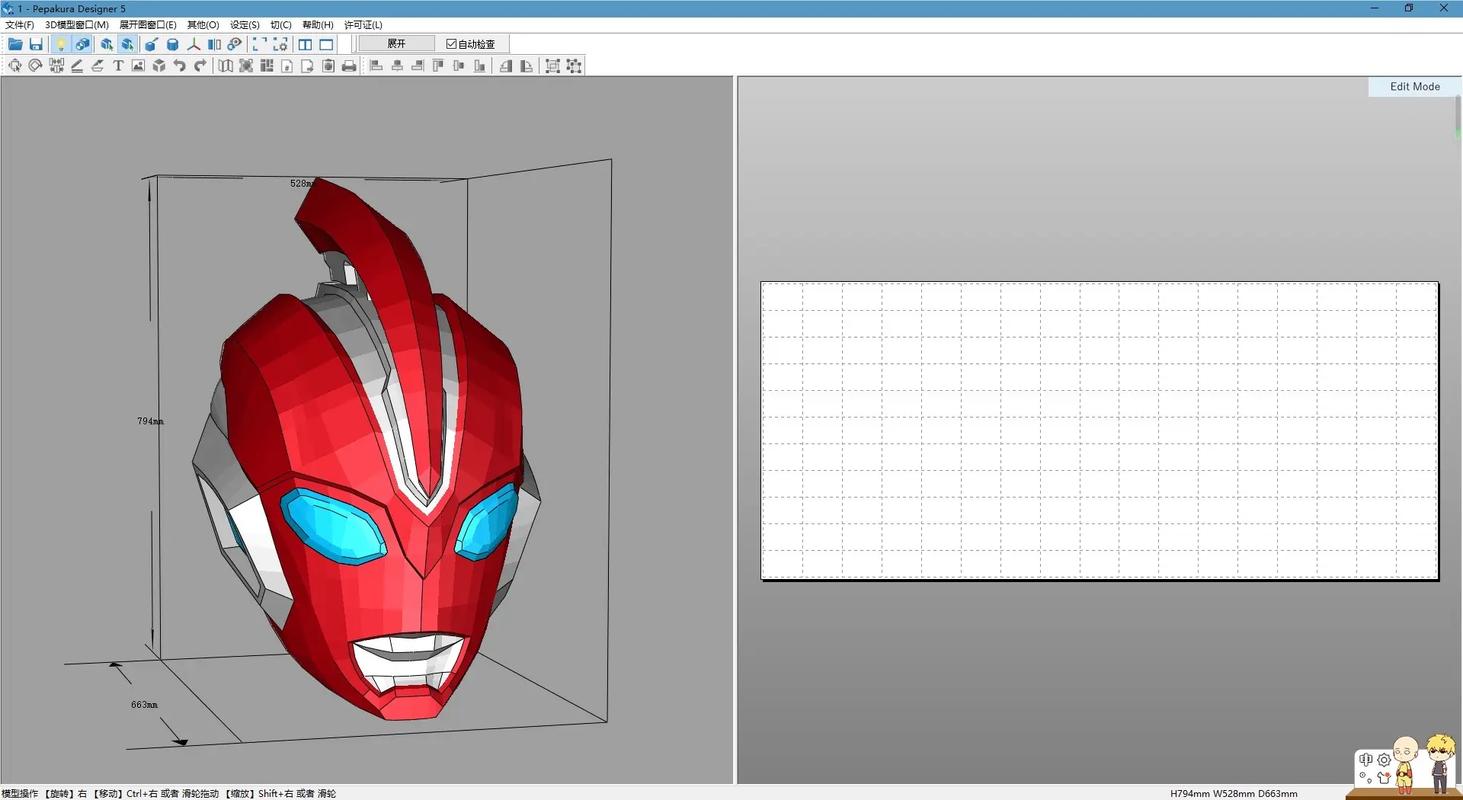Viewport: 1463px width, 800px height.
Task: Select the rotate parts tool
Action: [35, 66]
